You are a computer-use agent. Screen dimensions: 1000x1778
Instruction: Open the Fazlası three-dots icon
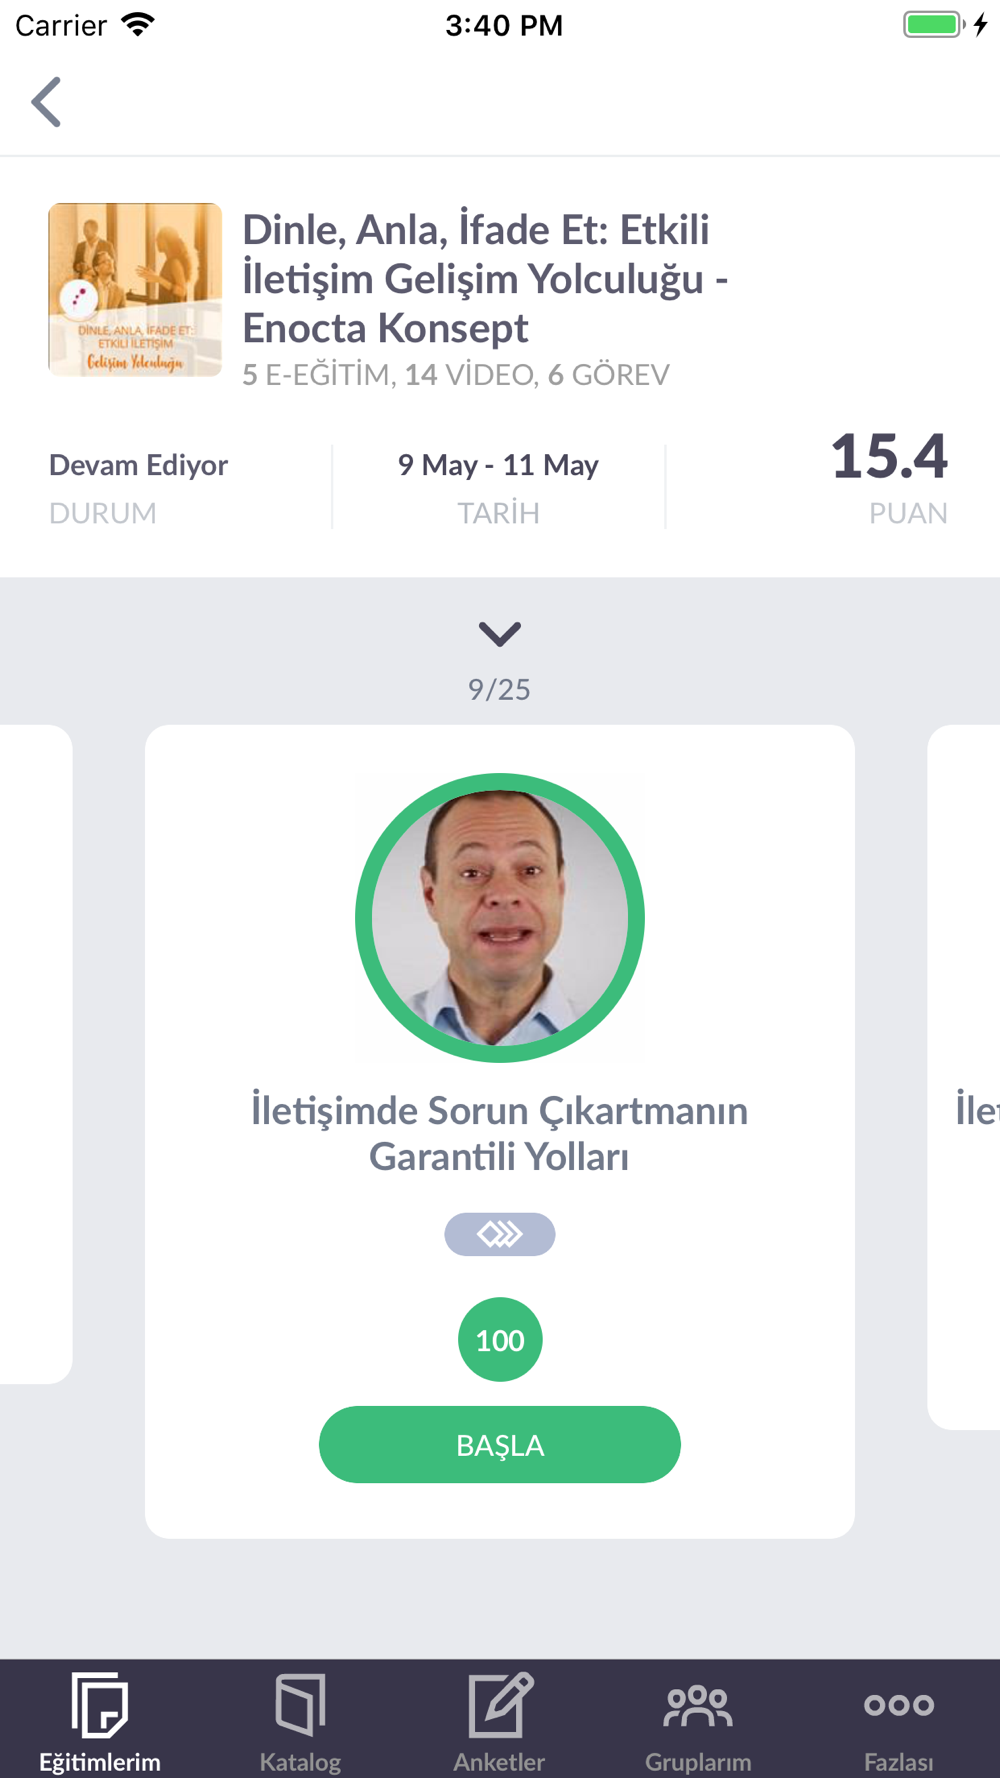(x=898, y=1705)
